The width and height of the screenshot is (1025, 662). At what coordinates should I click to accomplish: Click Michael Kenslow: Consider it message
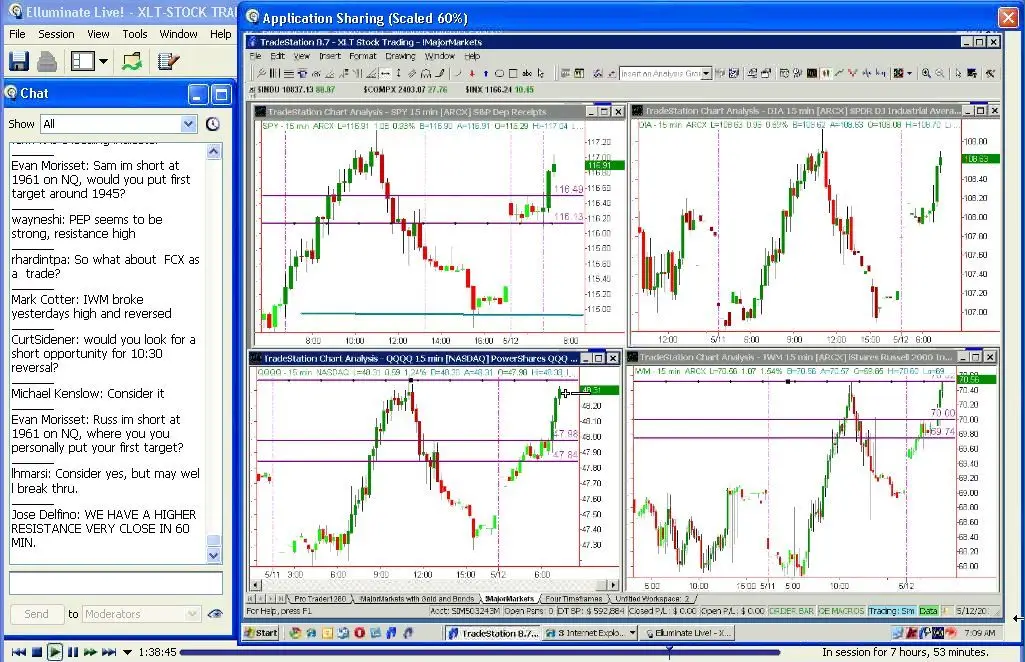click(x=88, y=393)
